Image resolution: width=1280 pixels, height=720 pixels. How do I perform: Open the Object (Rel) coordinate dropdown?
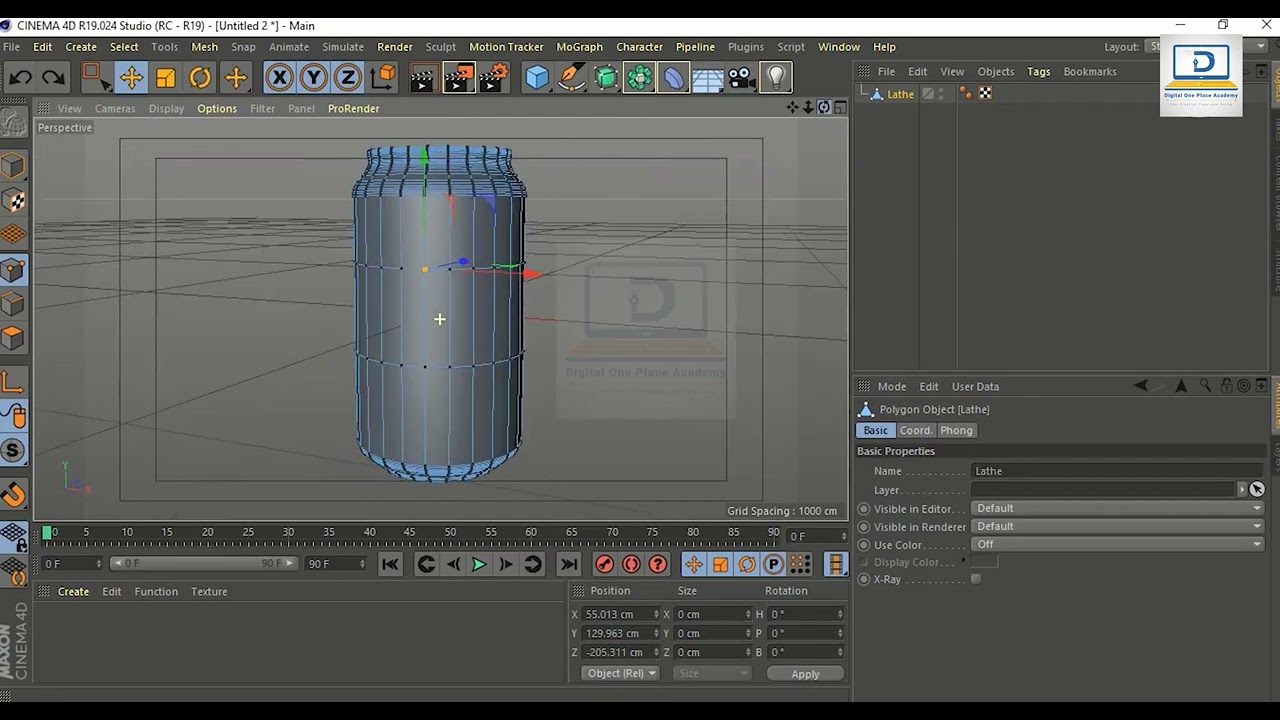[620, 673]
